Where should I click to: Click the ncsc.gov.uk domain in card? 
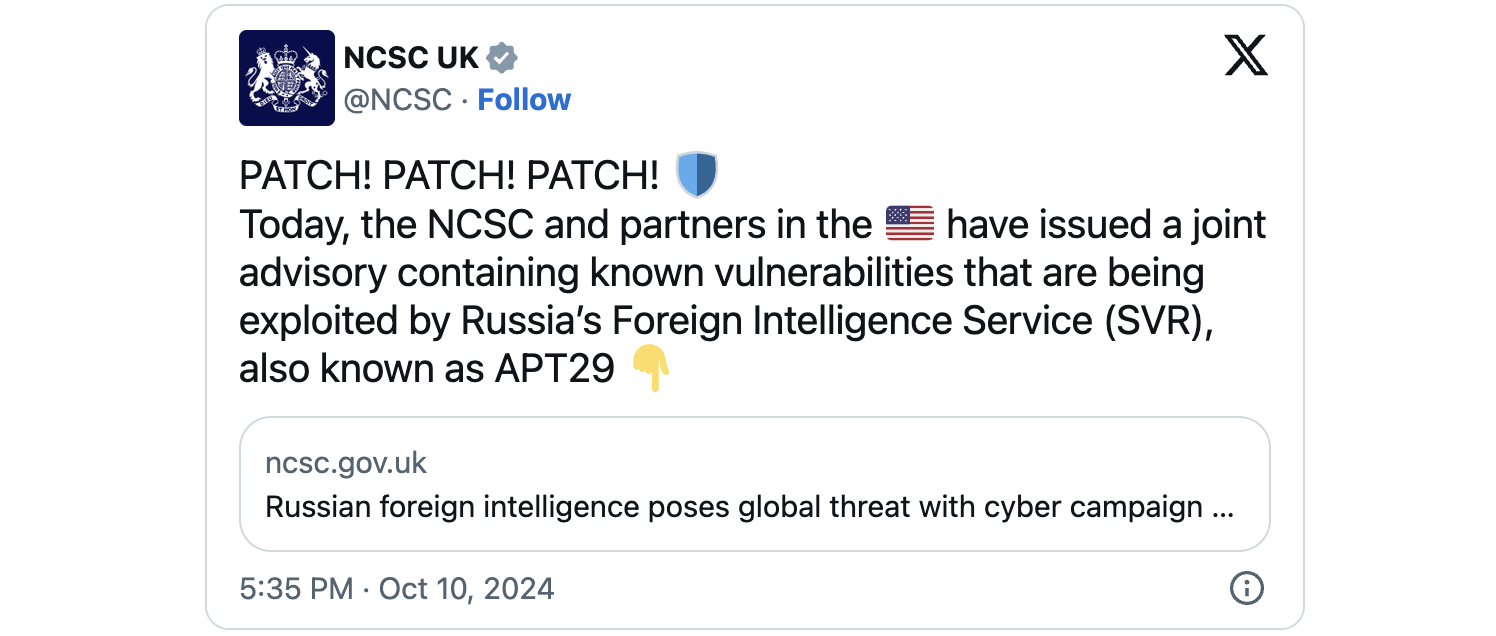pyautogui.click(x=346, y=464)
